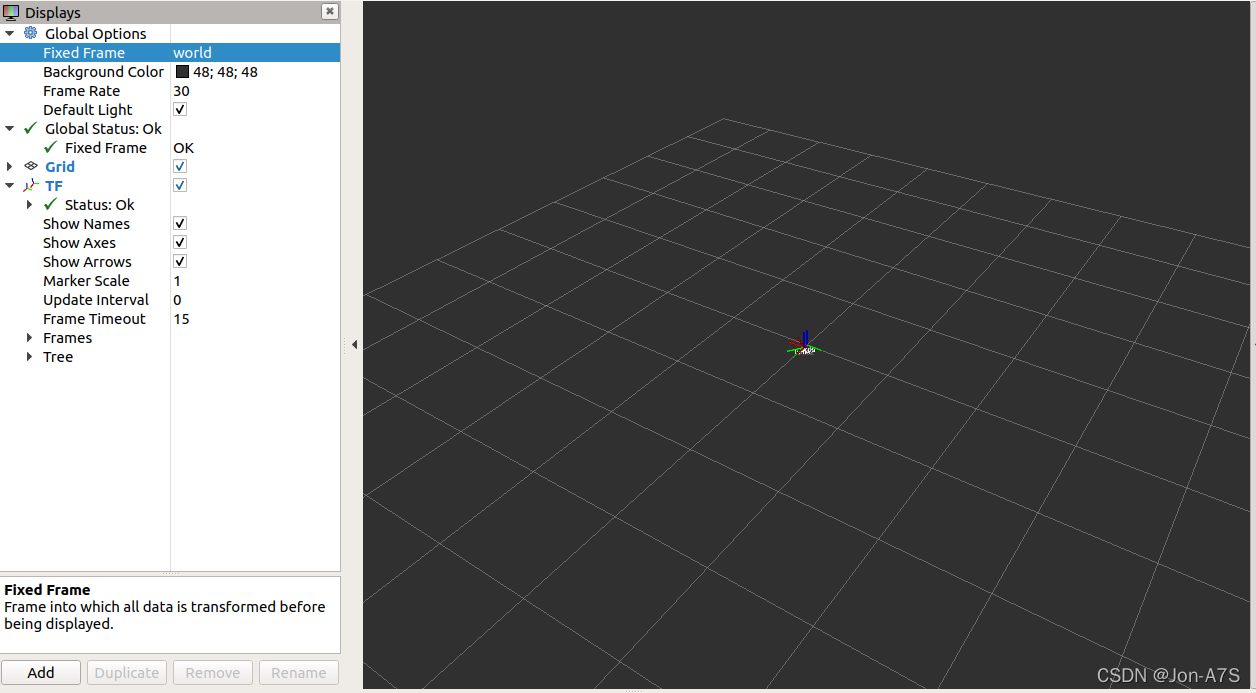Image resolution: width=1256 pixels, height=693 pixels.
Task: Select the Global Options row label
Action: pyautogui.click(x=96, y=33)
